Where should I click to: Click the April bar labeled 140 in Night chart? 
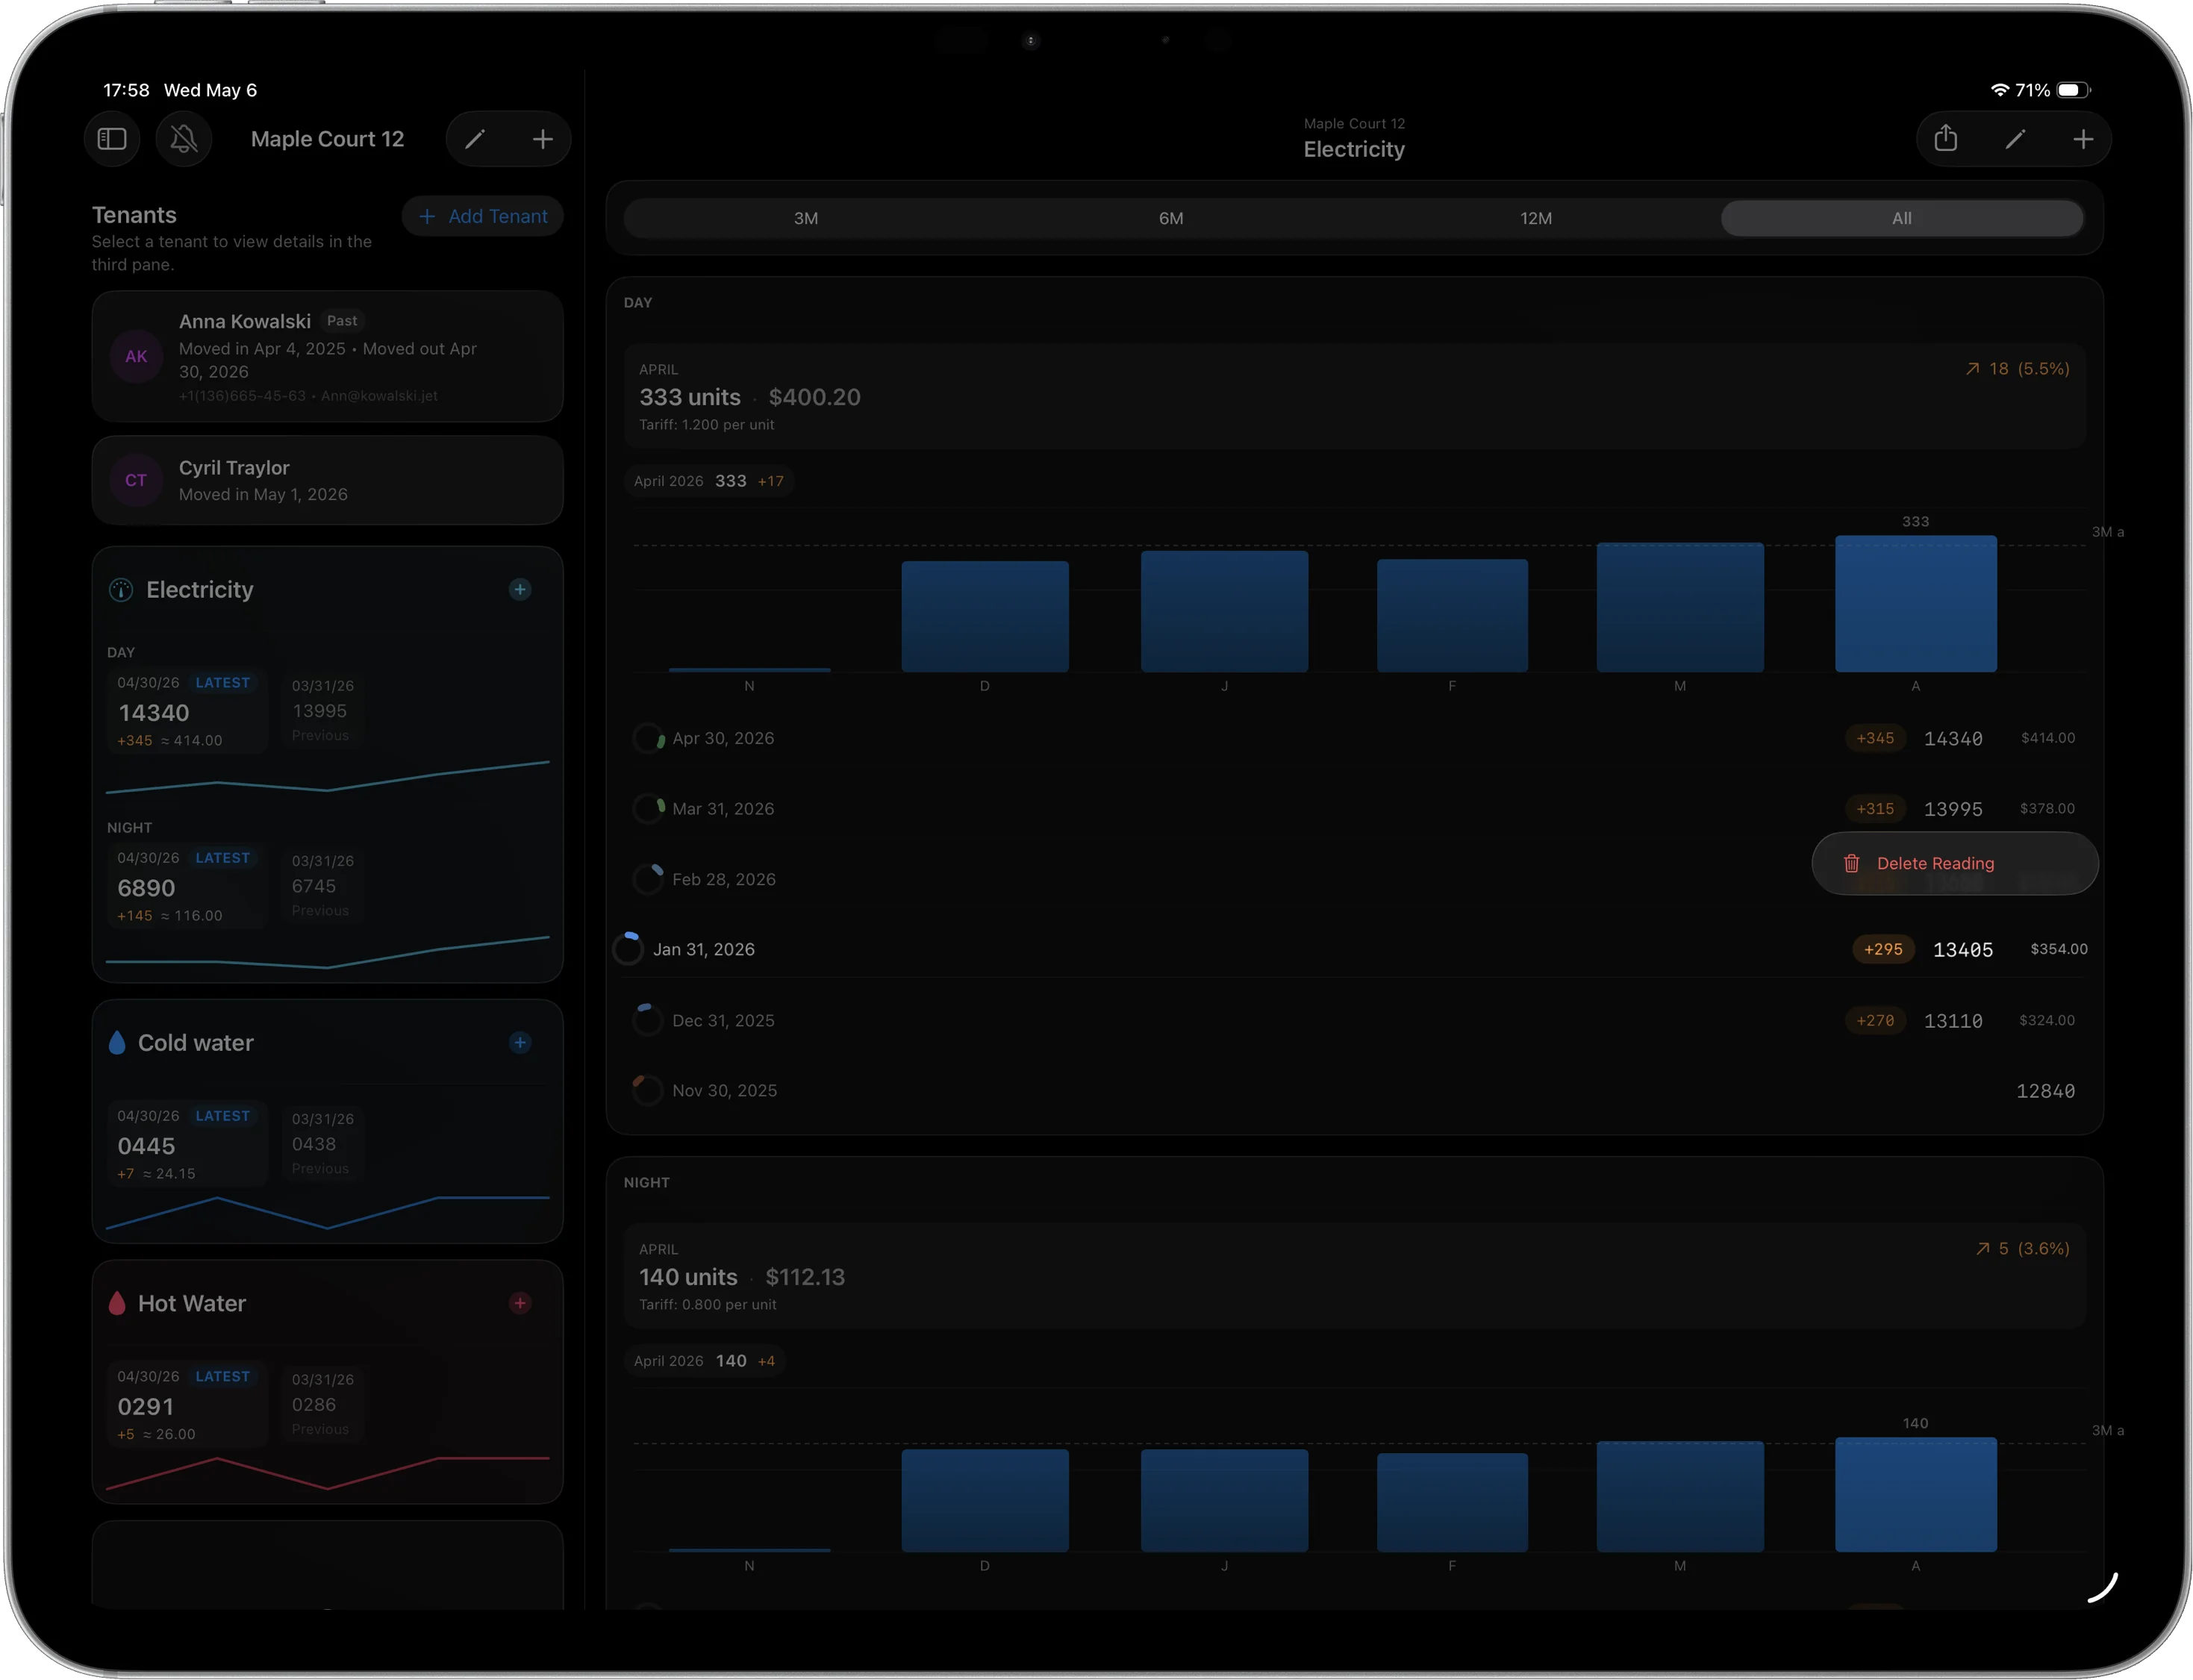click(x=1915, y=1494)
